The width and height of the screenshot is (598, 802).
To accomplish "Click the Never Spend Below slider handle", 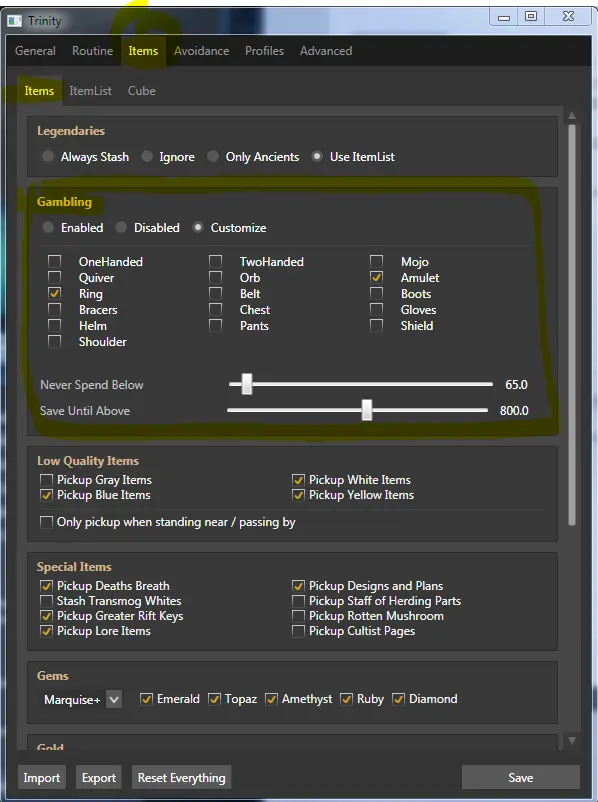I will [247, 384].
